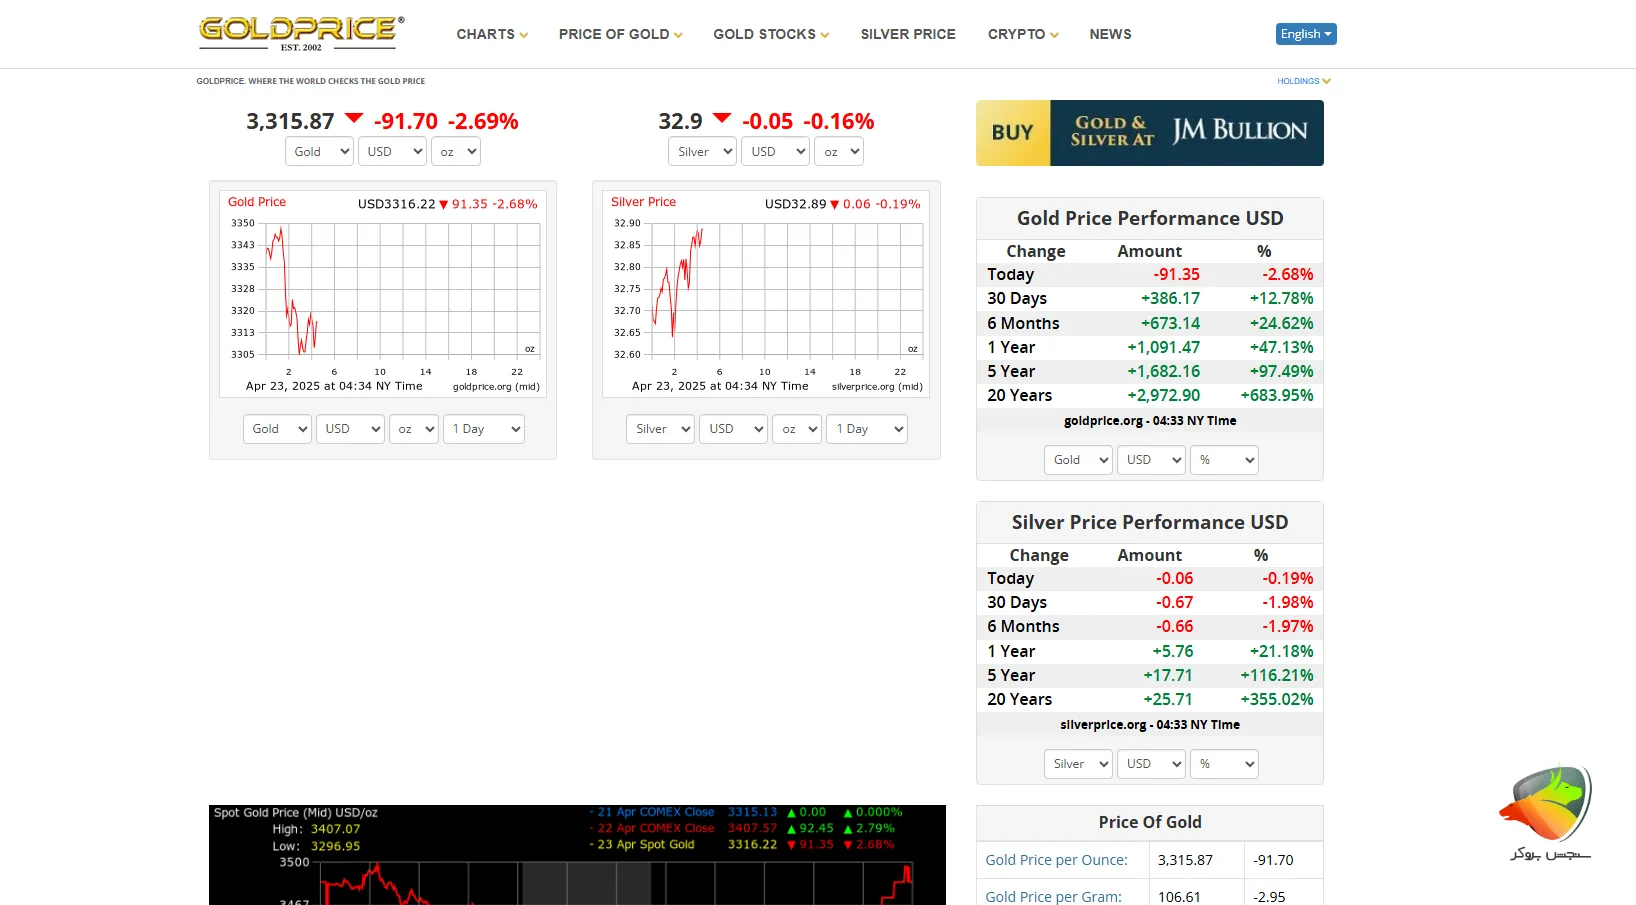Open the Silver metal dropdown in Silver Performance

point(1078,764)
